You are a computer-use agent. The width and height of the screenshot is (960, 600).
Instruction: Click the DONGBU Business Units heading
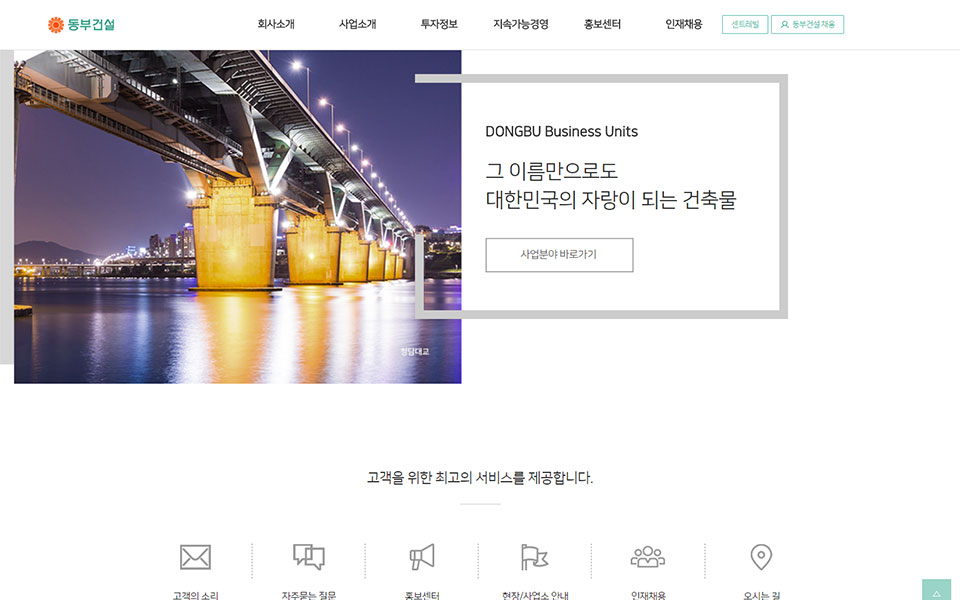561,132
